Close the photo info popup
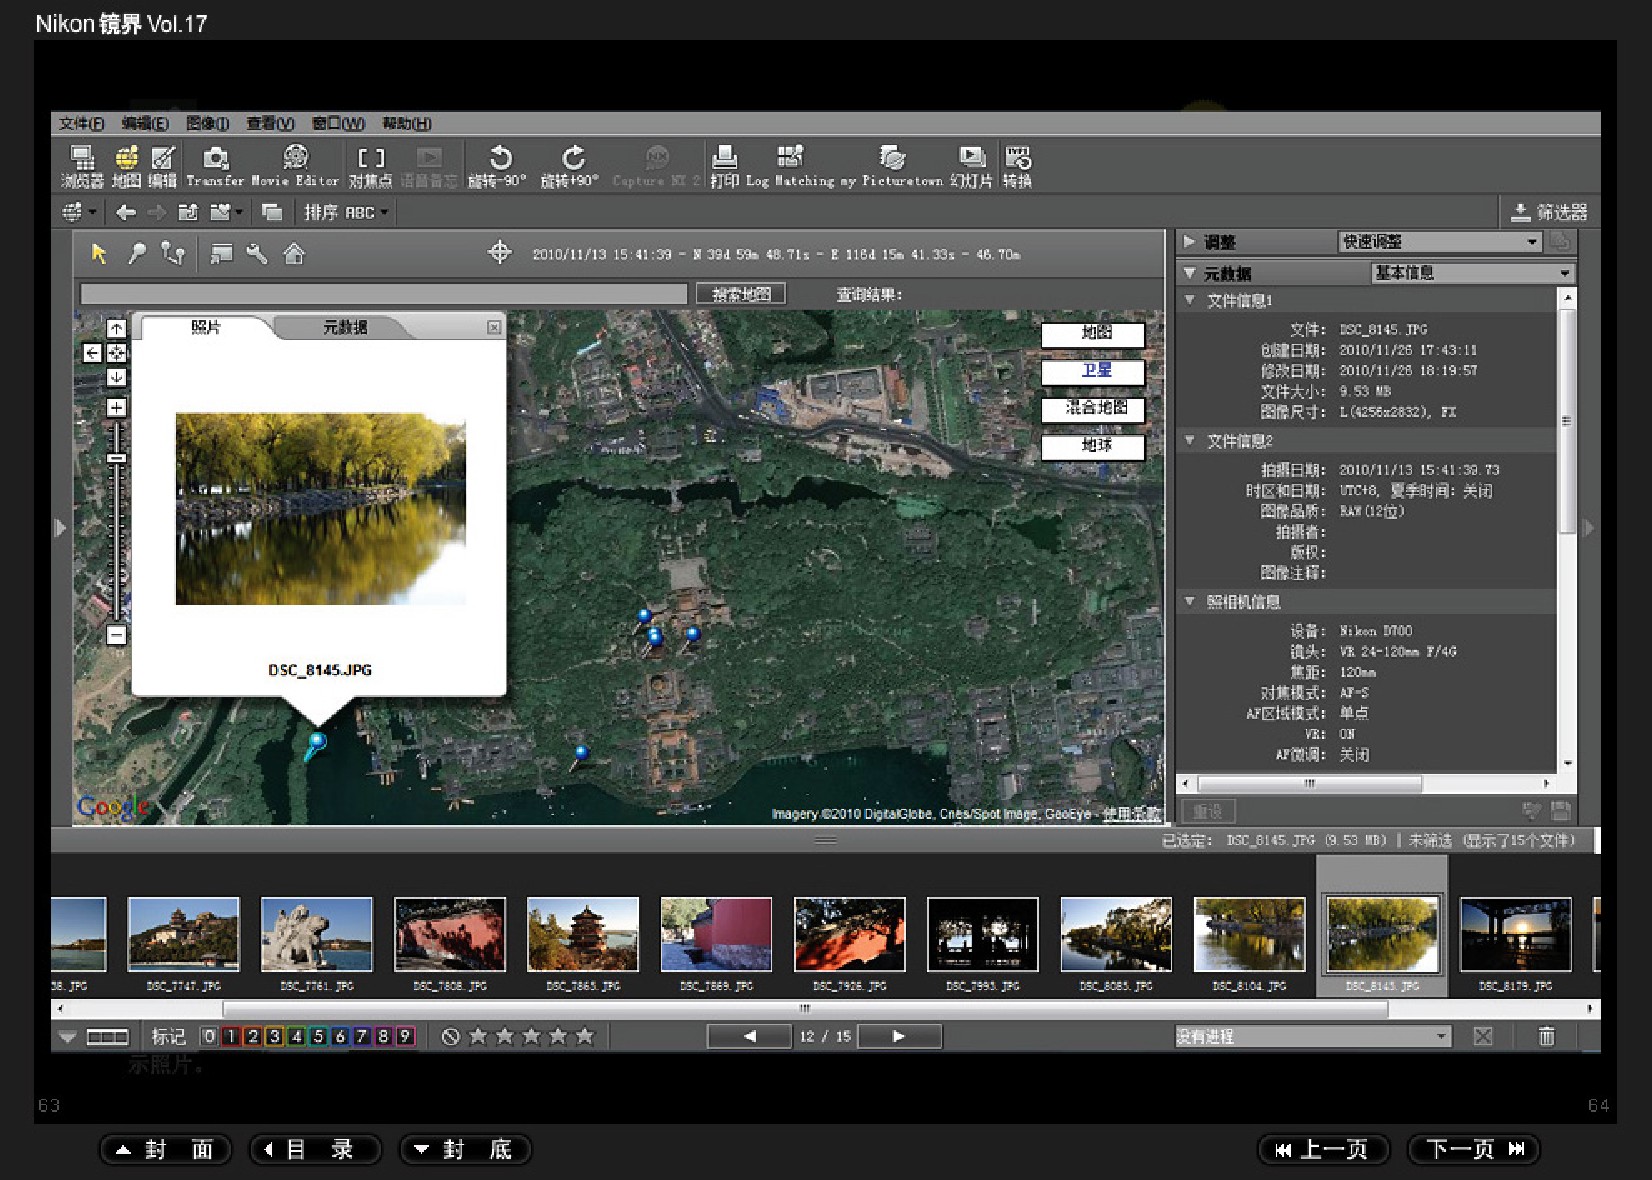This screenshot has height=1180, width=1652. [493, 327]
